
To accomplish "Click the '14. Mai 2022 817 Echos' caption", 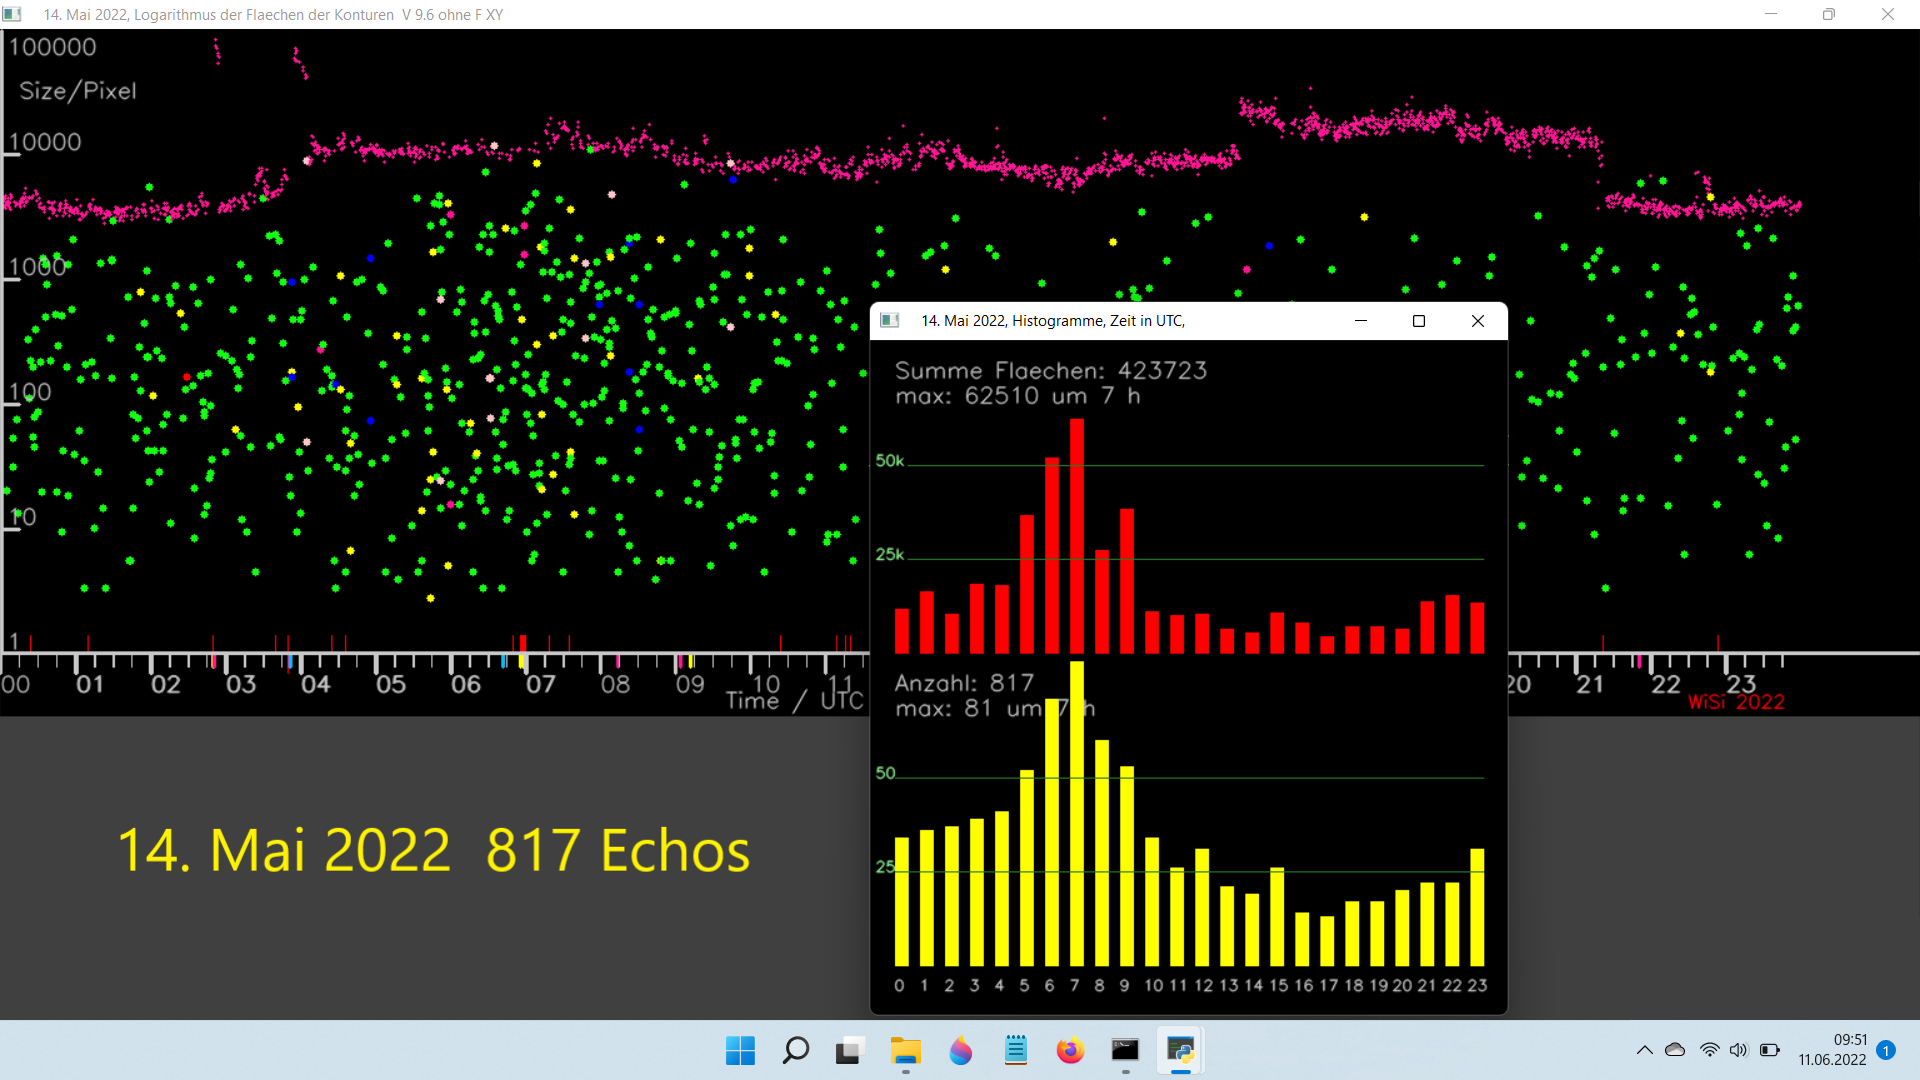I will tap(434, 851).
